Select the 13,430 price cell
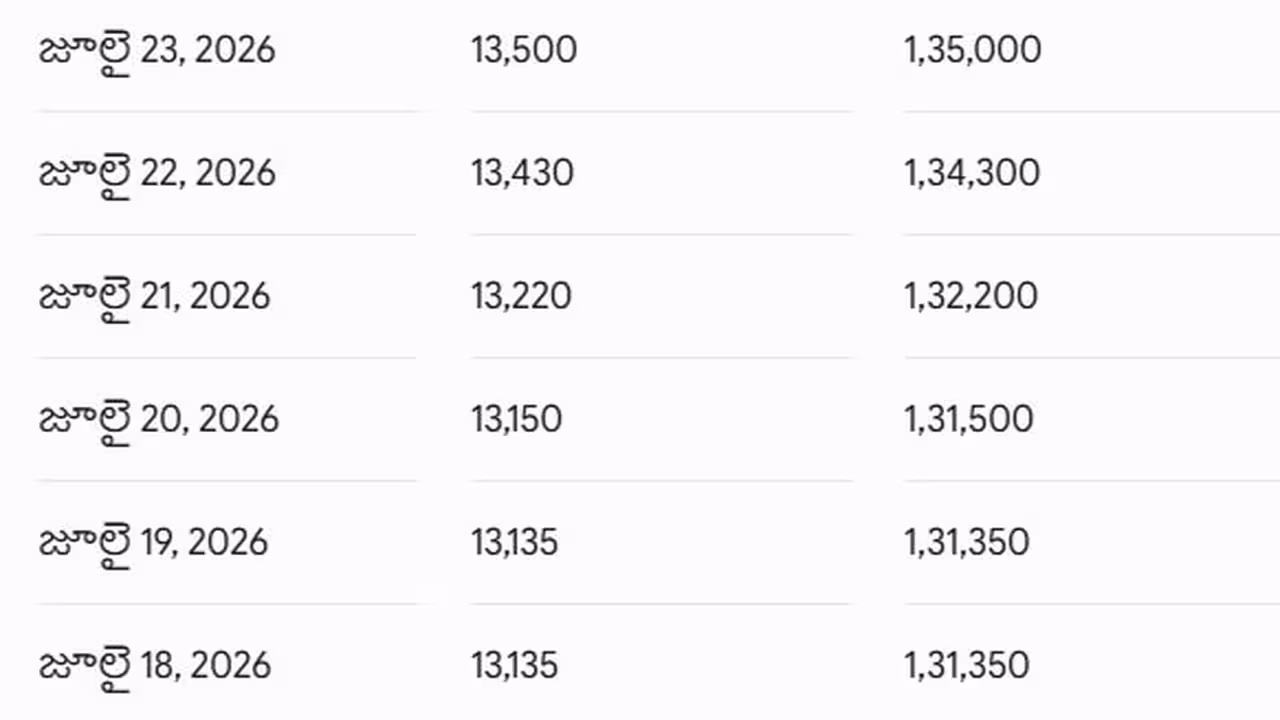The image size is (1280, 720). pyautogui.click(x=522, y=173)
